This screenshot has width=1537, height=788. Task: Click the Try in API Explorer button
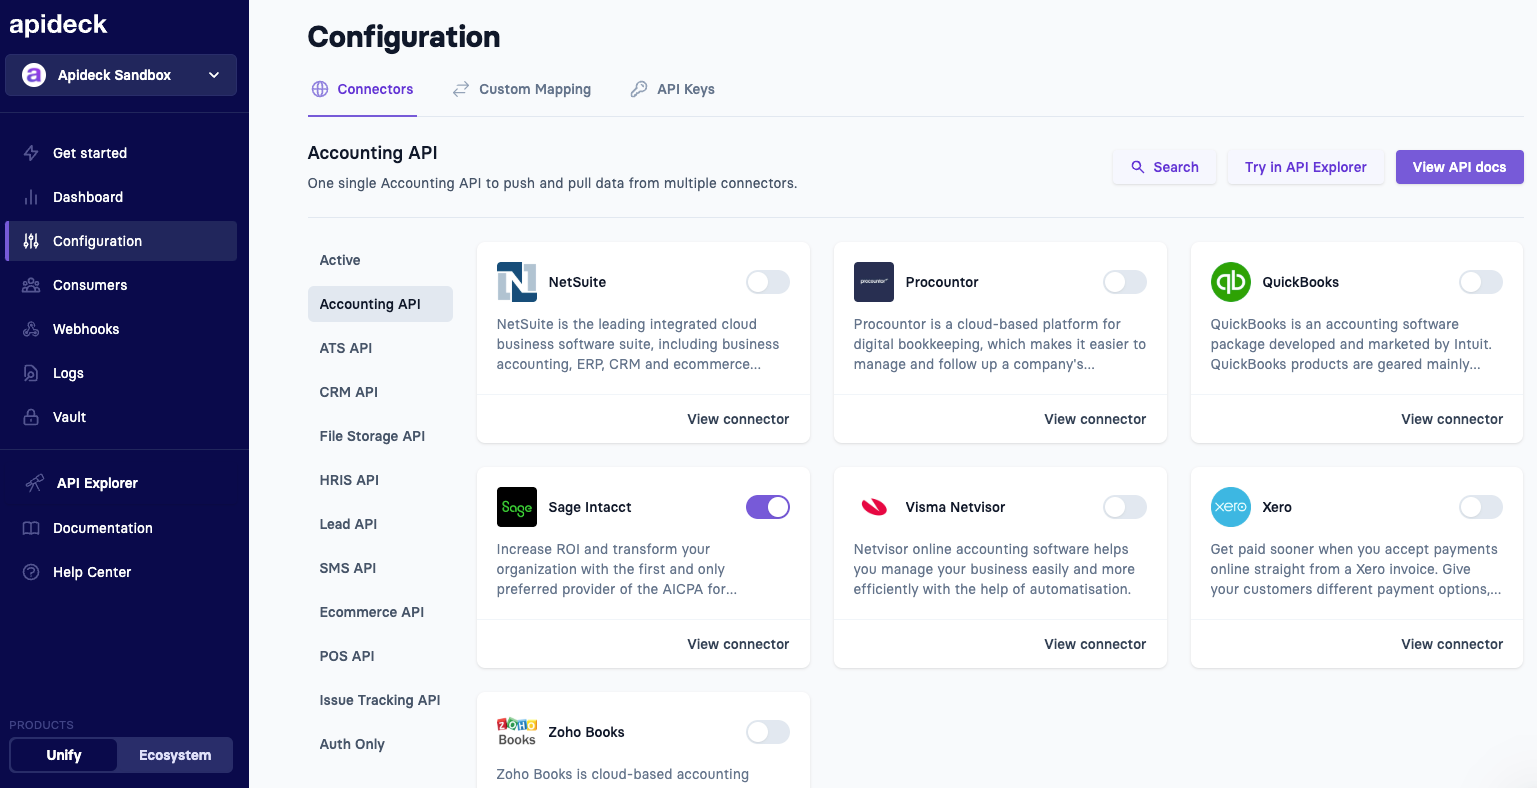(1305, 167)
